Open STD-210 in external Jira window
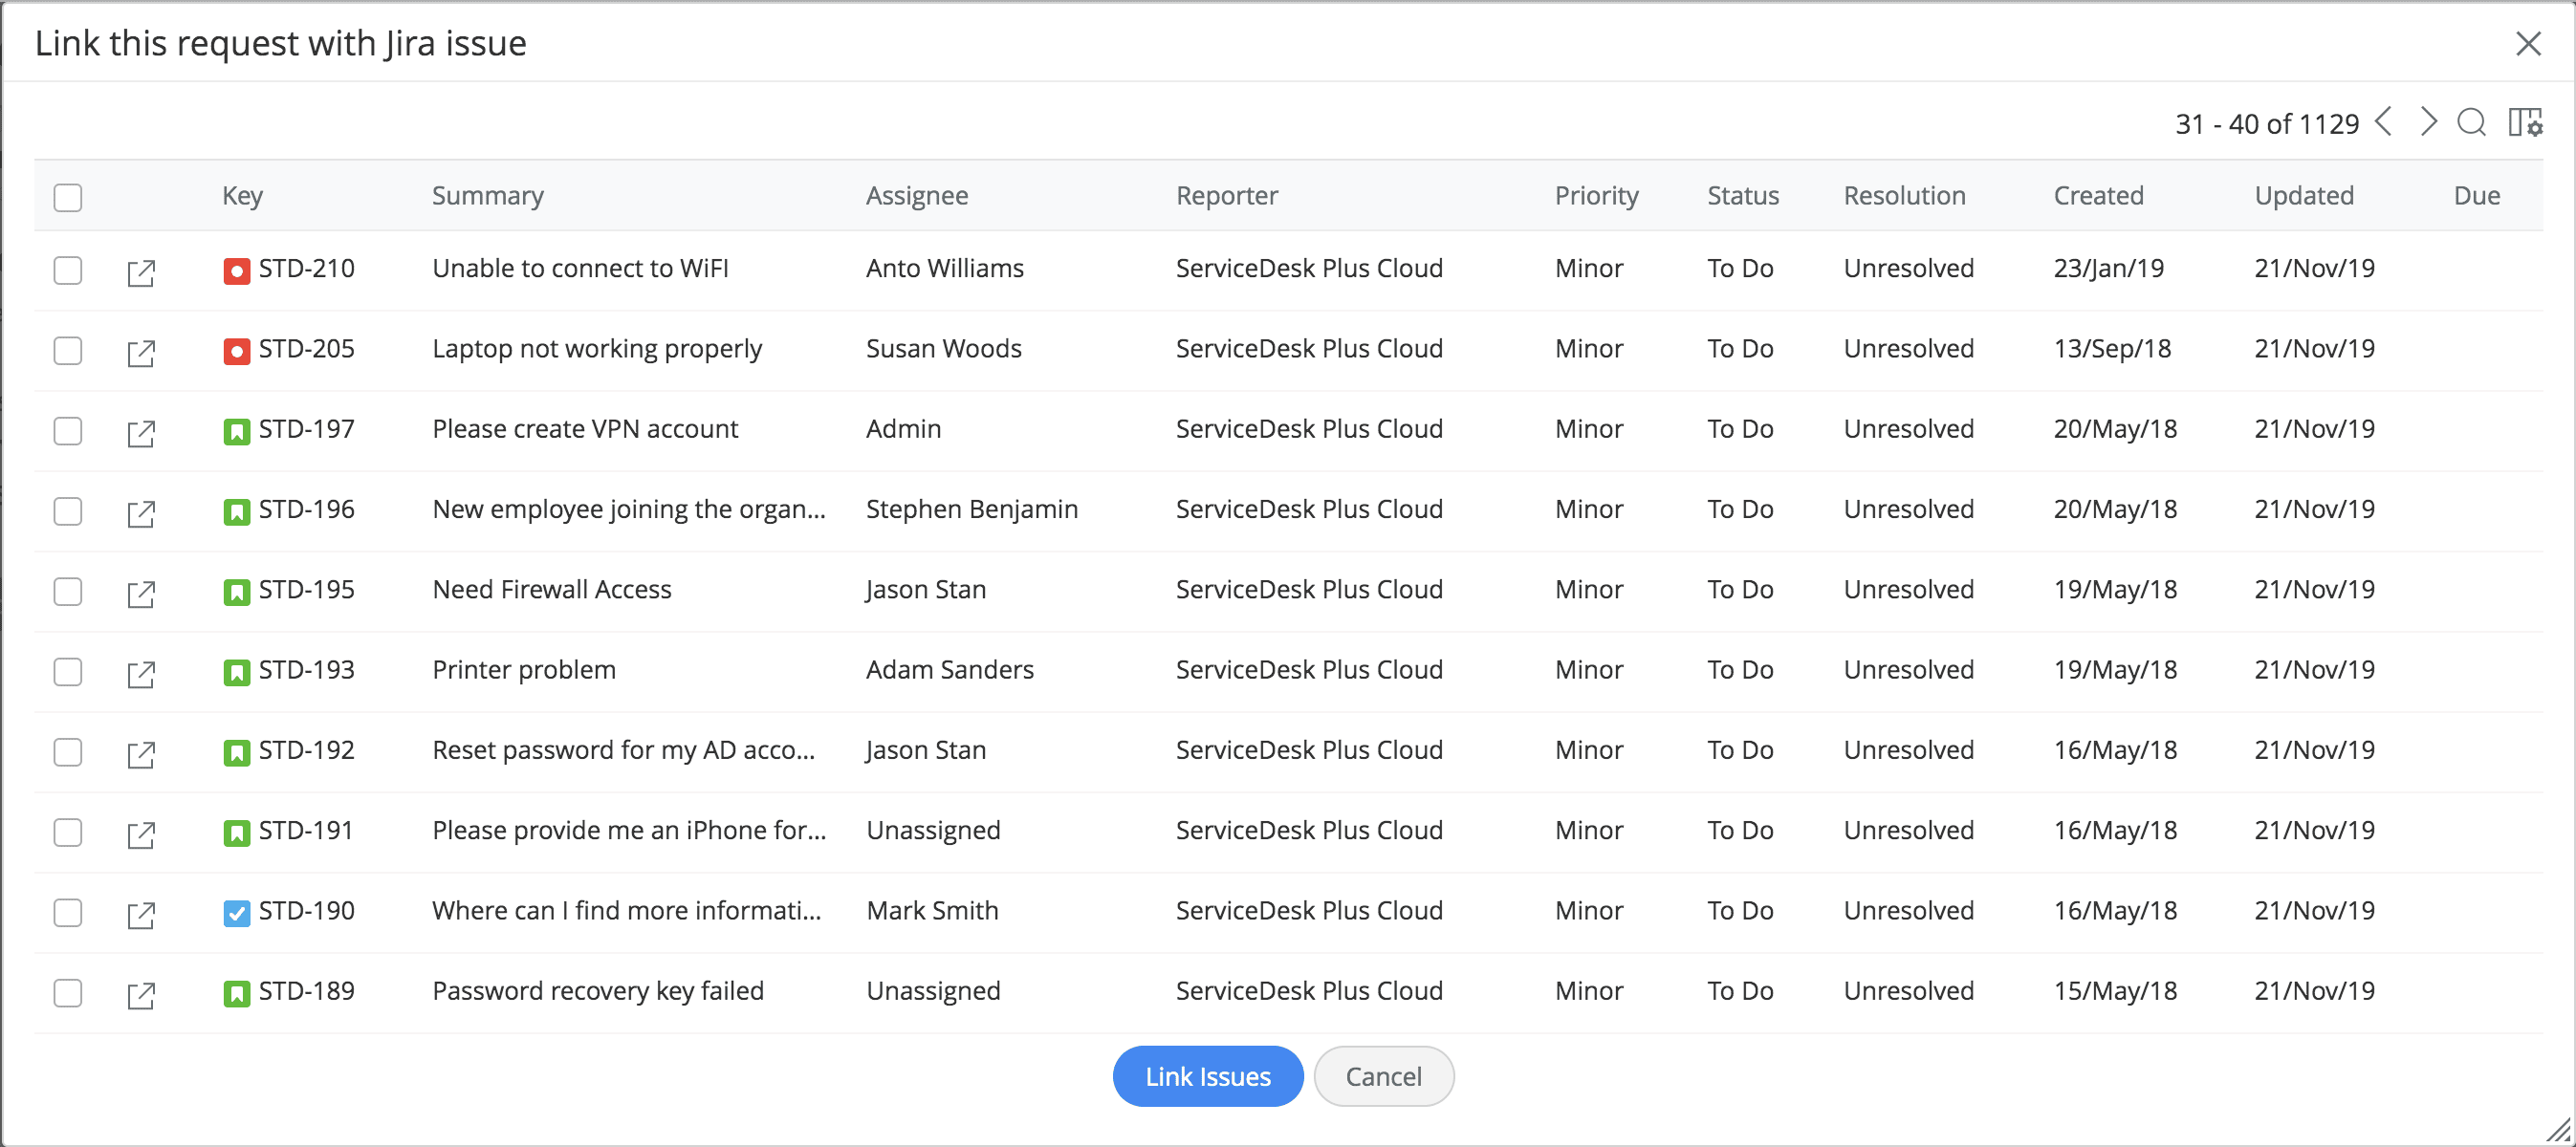 click(141, 272)
